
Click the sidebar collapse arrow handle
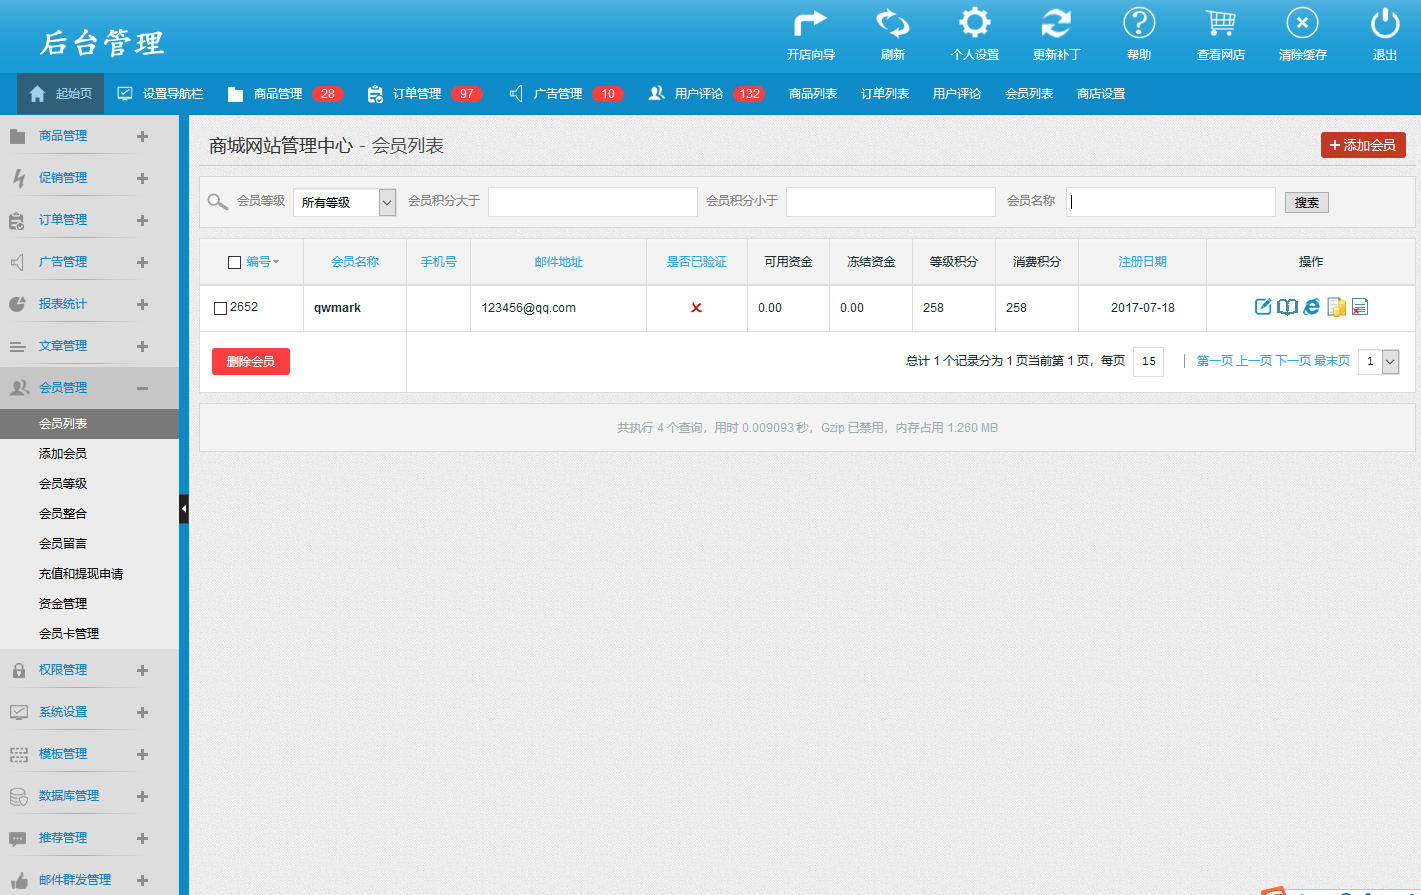(184, 509)
